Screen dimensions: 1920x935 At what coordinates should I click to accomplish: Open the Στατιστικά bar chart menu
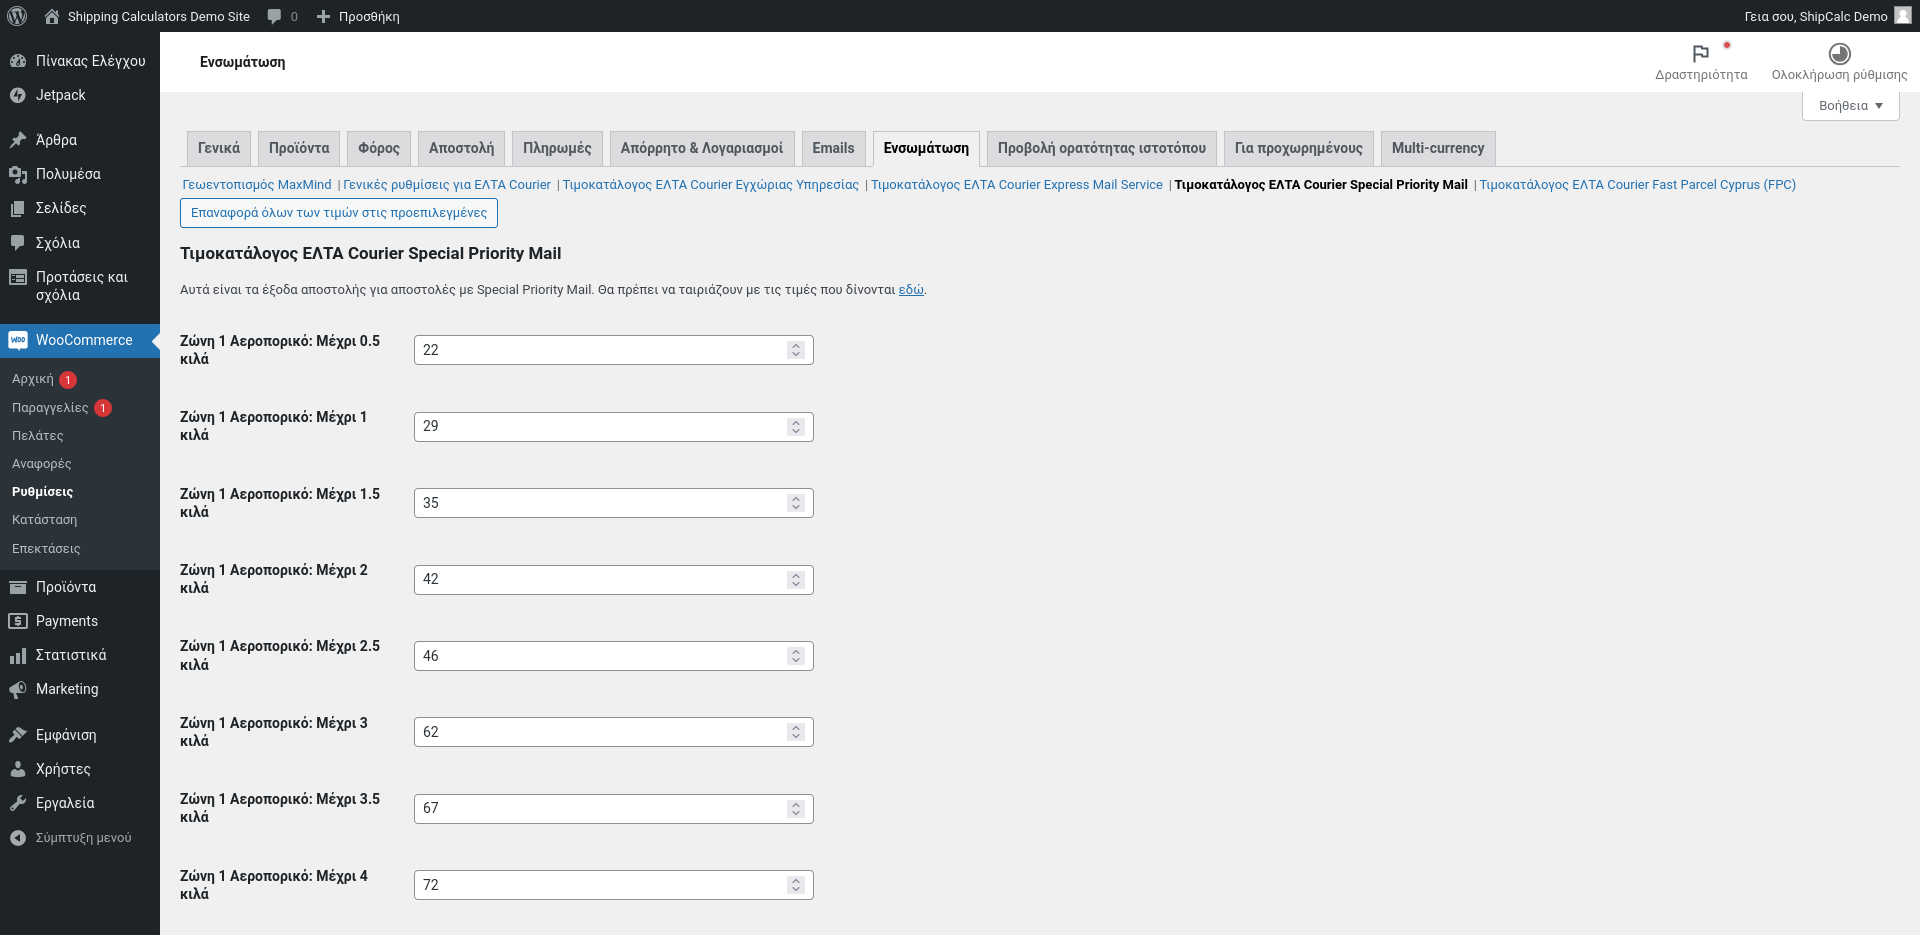pyautogui.click(x=17, y=655)
